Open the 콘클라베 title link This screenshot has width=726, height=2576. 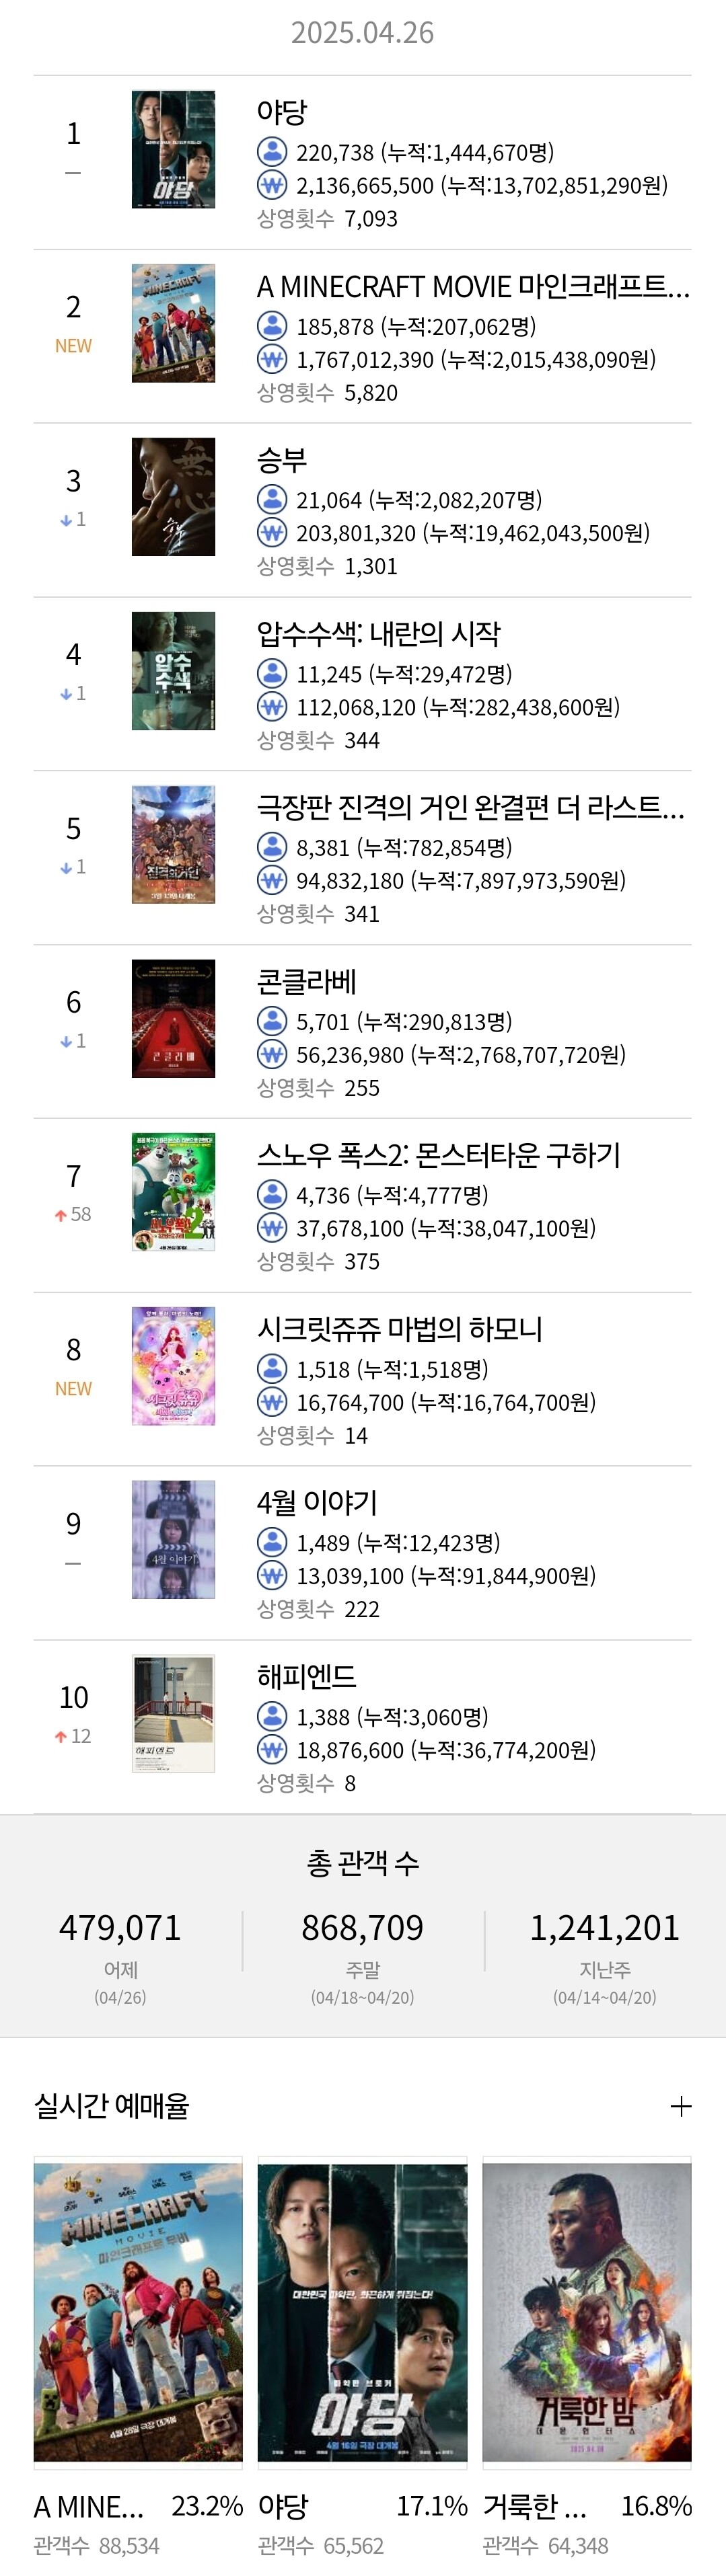coord(306,981)
